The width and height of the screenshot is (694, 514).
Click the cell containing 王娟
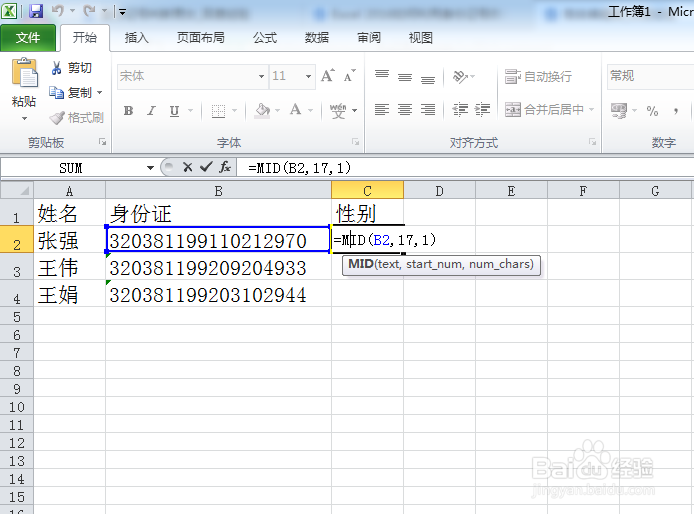tap(69, 294)
